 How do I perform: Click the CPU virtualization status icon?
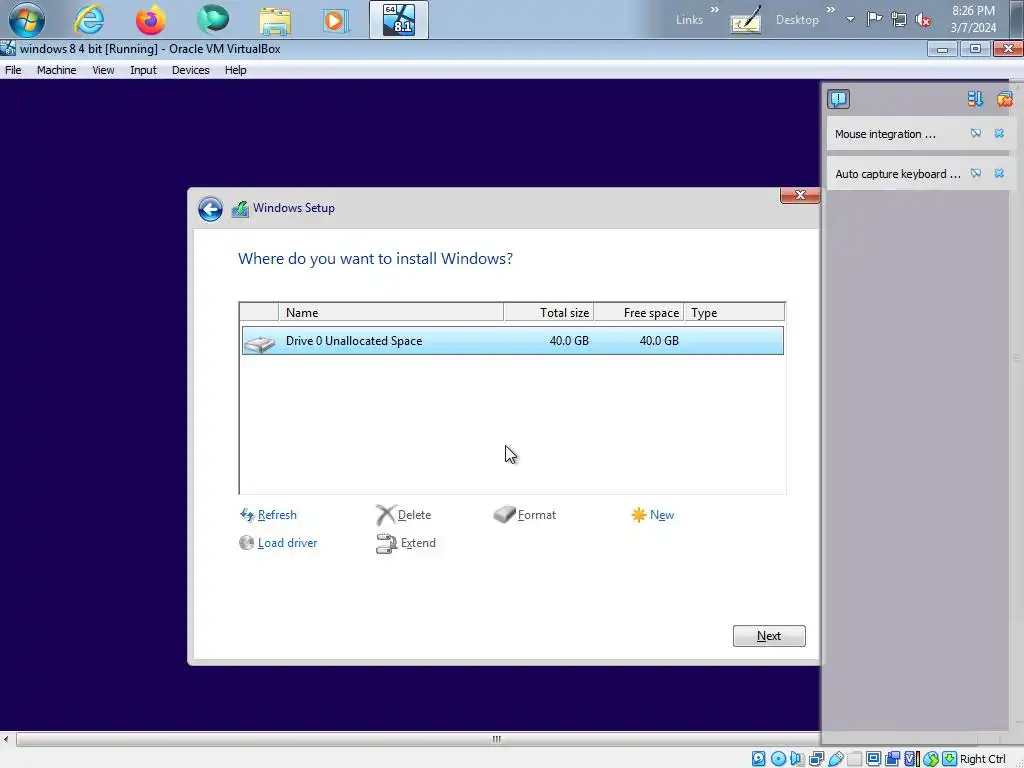[x=912, y=759]
